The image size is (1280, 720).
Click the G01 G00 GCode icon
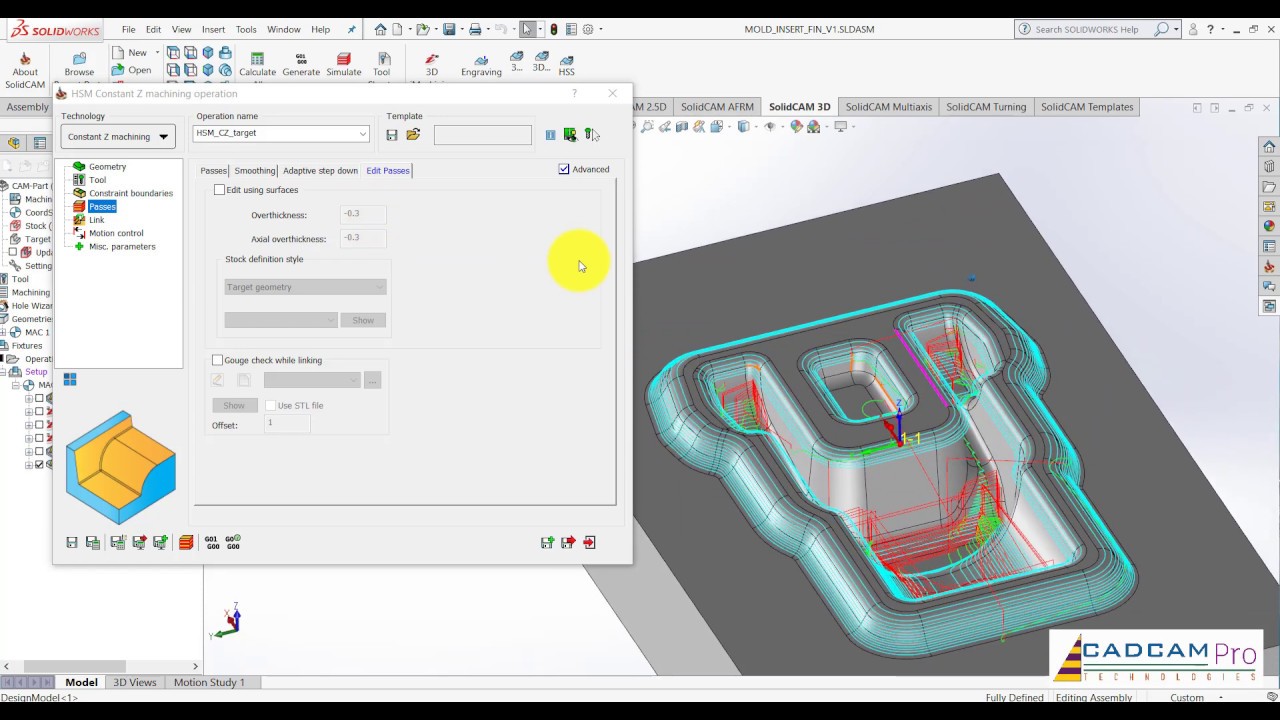click(x=211, y=542)
